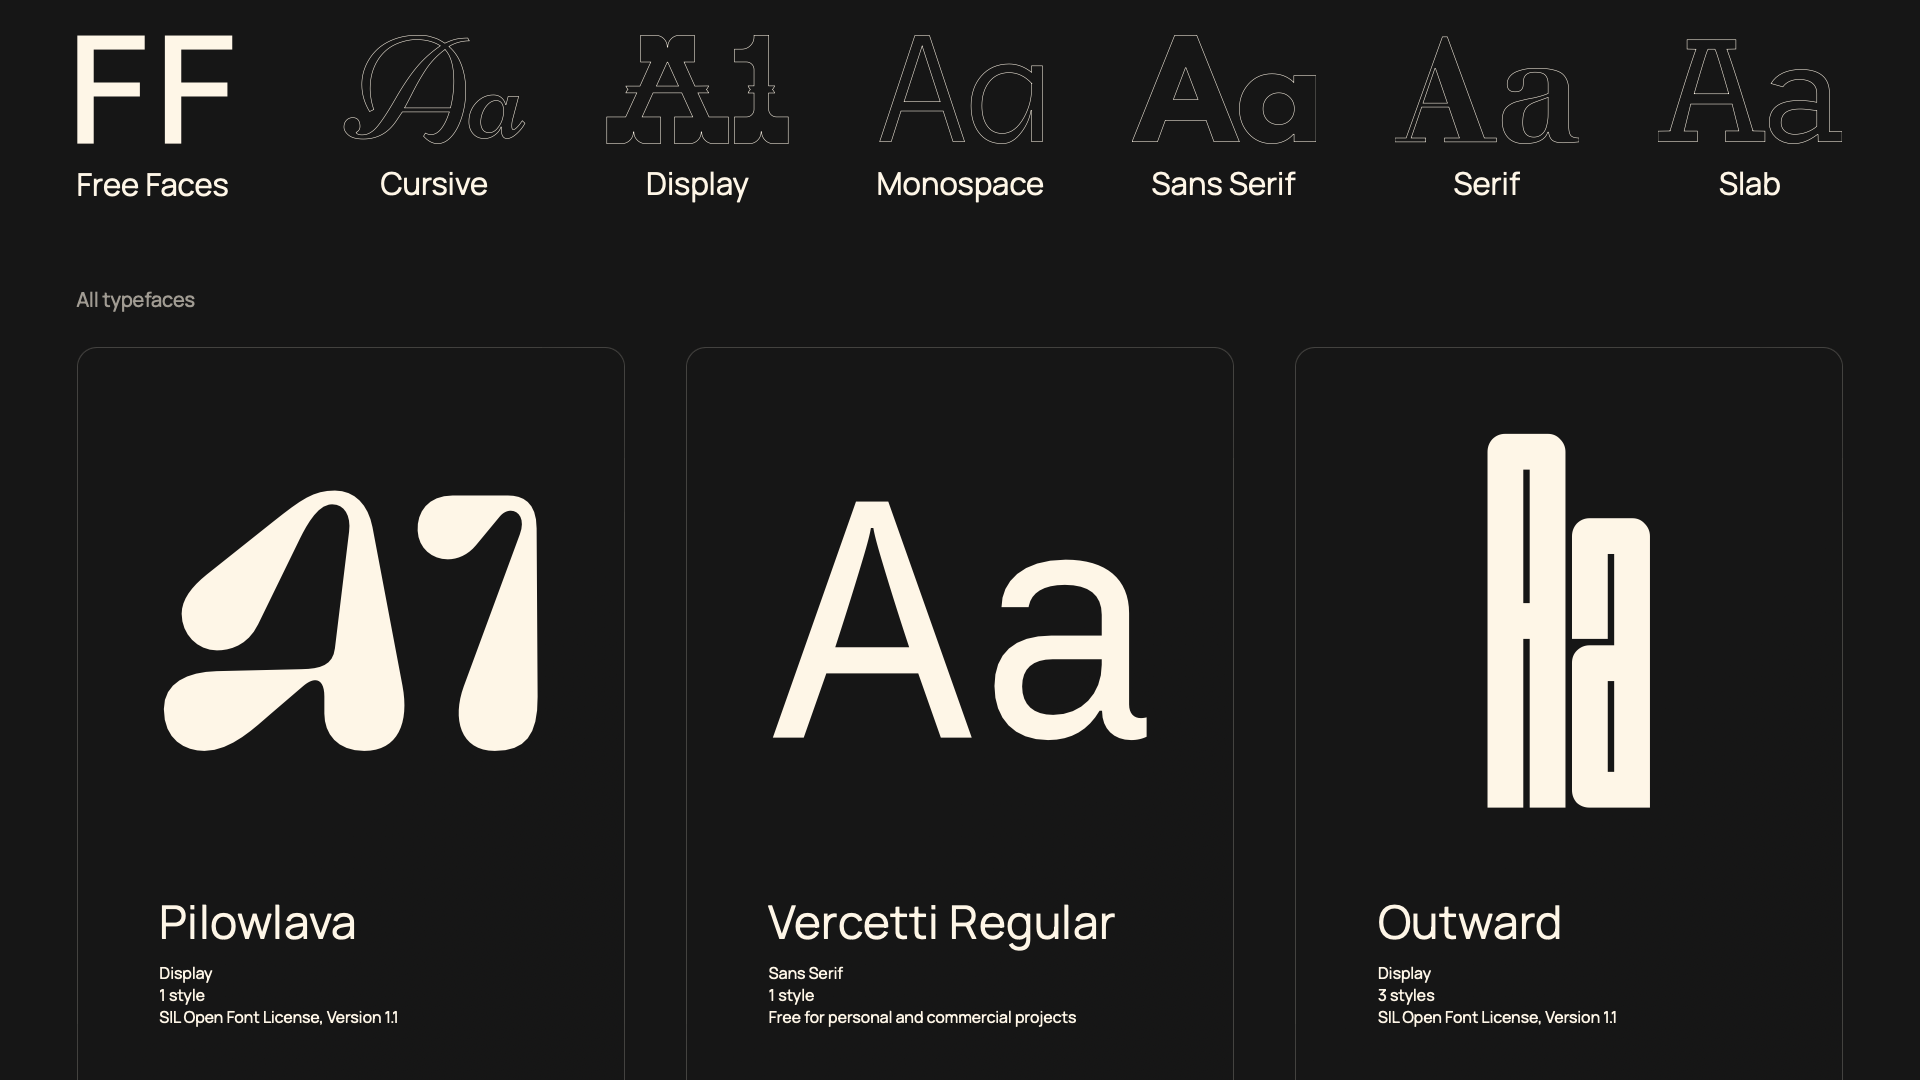This screenshot has height=1080, width=1920.
Task: Click Pilowlava's SIL Open Font License text
Action: (278, 1017)
